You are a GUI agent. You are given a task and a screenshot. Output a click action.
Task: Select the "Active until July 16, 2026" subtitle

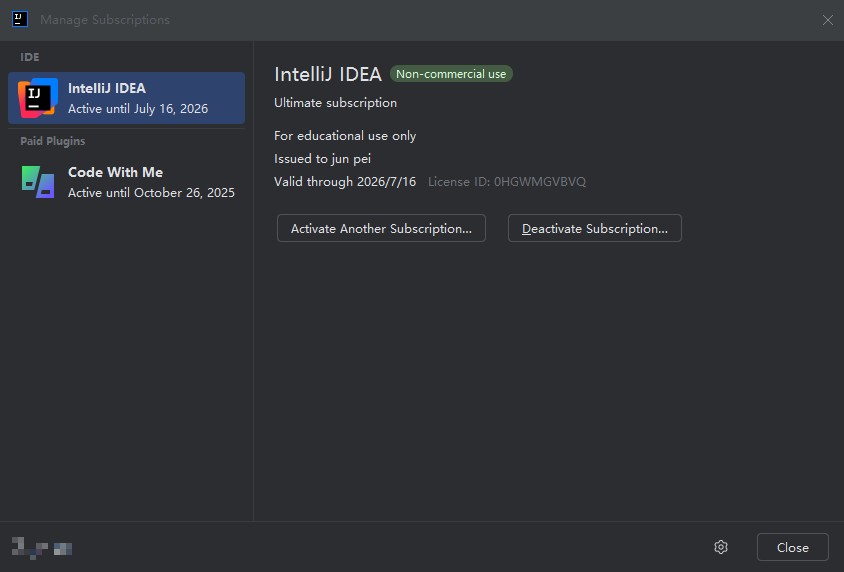[x=138, y=109]
